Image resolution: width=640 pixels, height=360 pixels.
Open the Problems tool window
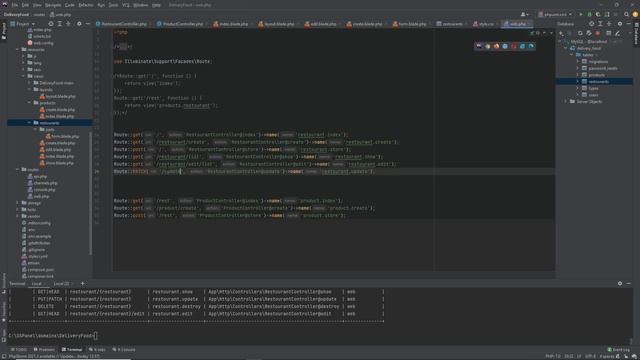(x=44, y=350)
